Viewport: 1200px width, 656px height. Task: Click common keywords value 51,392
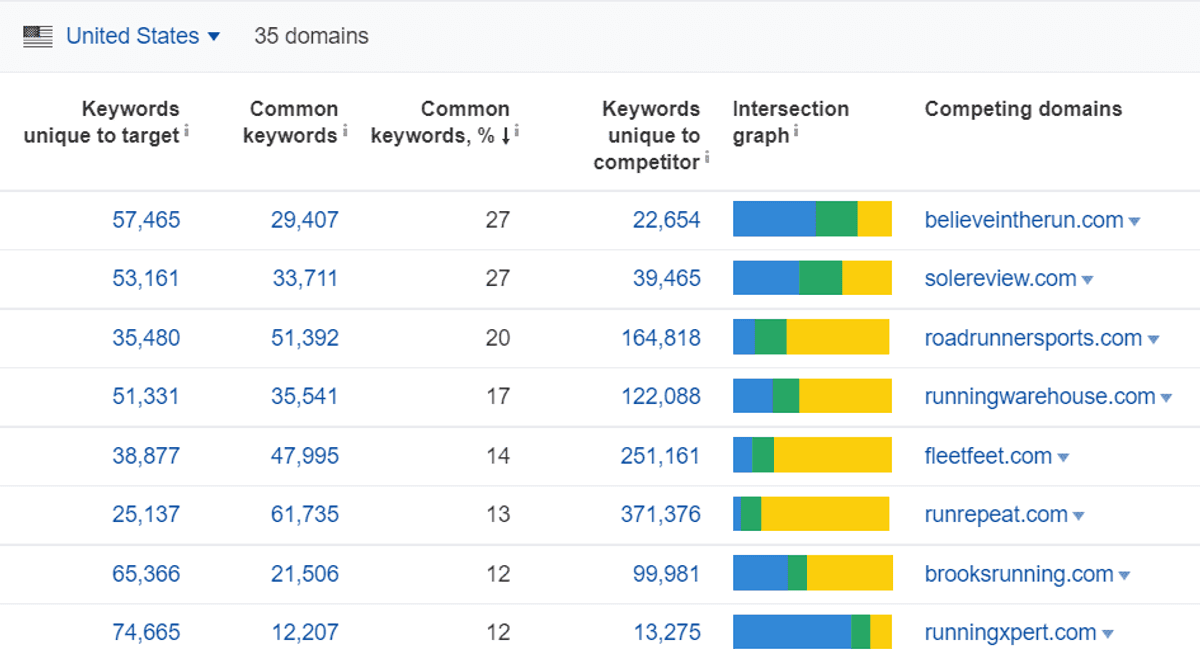(304, 338)
